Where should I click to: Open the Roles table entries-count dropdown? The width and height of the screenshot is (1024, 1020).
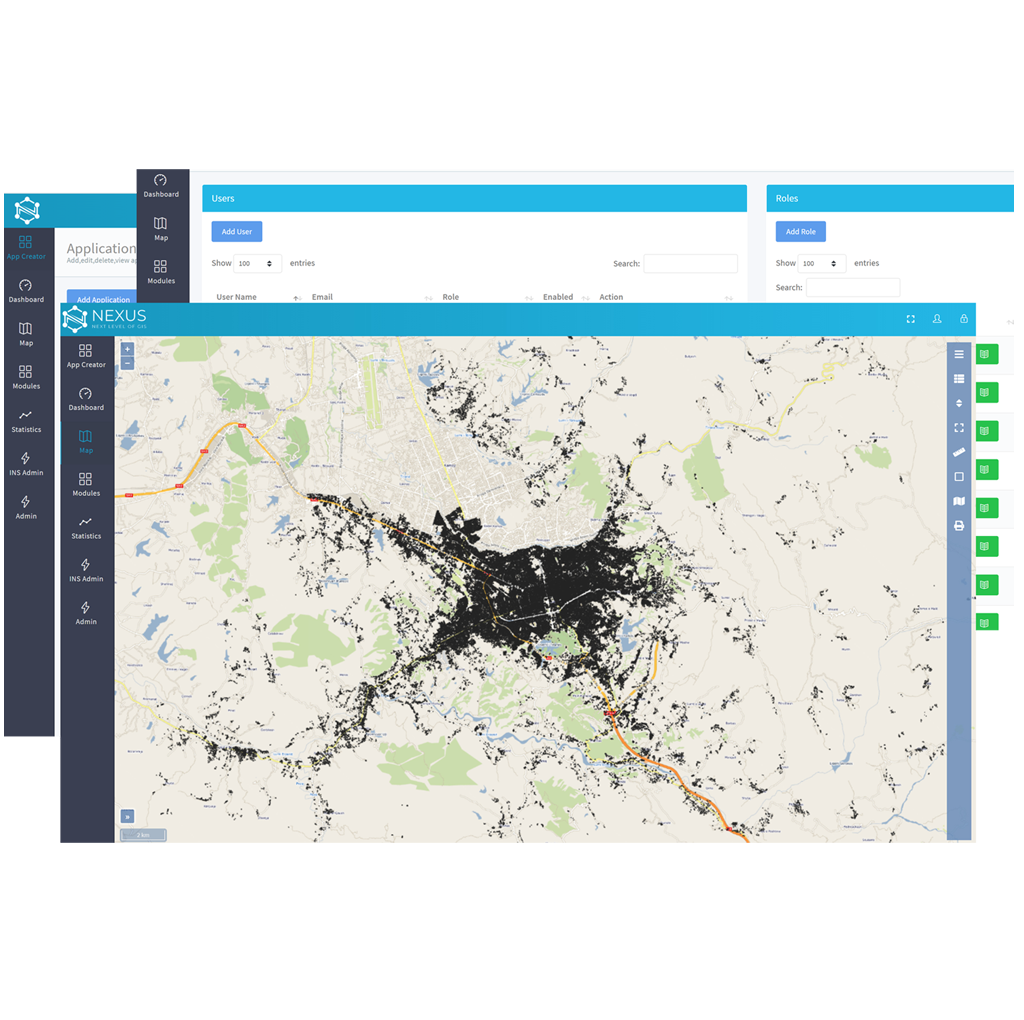pyautogui.click(x=822, y=264)
